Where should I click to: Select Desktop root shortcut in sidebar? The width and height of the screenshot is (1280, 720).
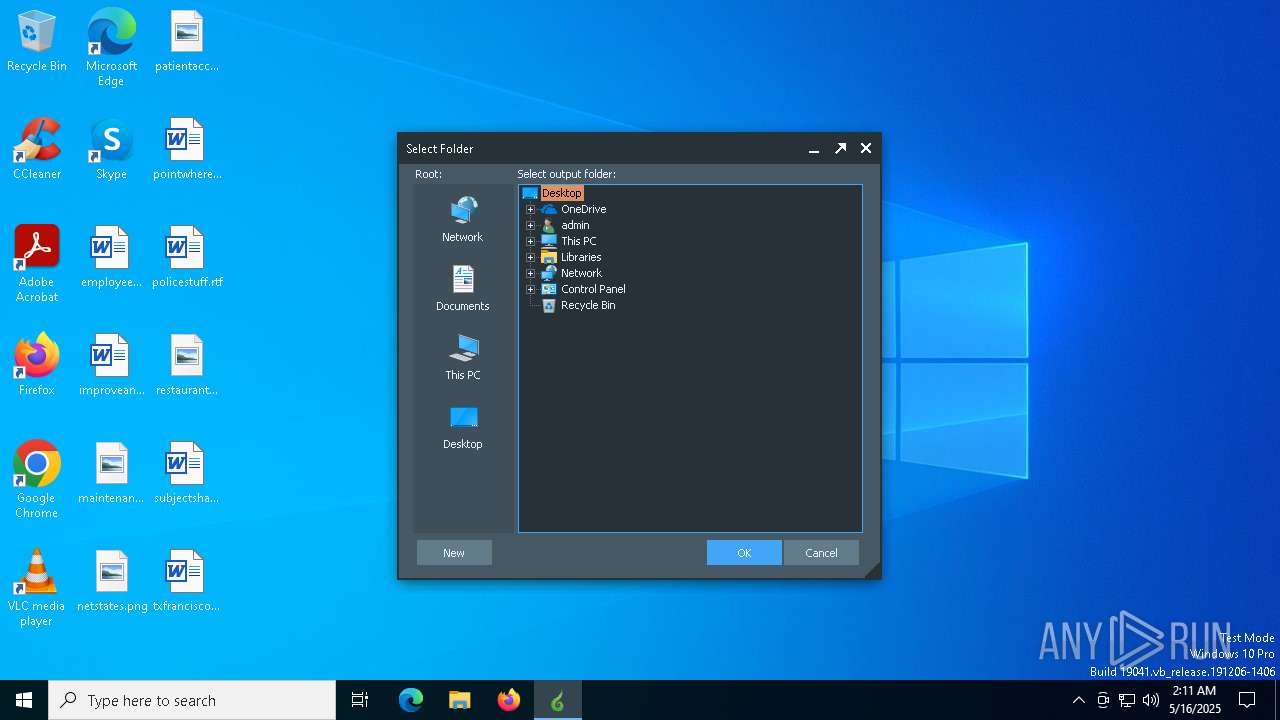[x=462, y=427]
